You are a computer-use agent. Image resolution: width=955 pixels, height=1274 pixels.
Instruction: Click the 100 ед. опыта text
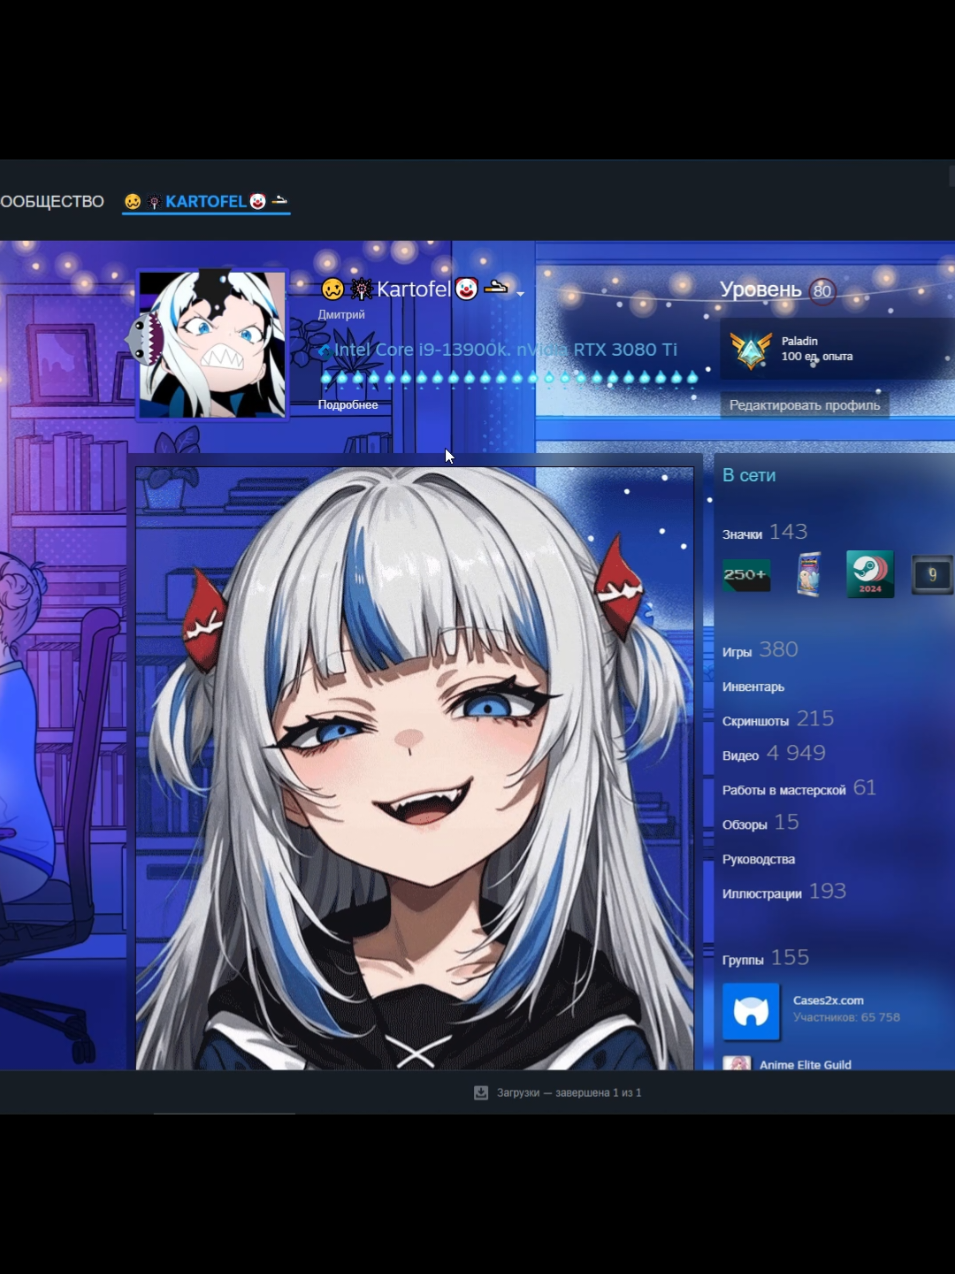tap(817, 356)
